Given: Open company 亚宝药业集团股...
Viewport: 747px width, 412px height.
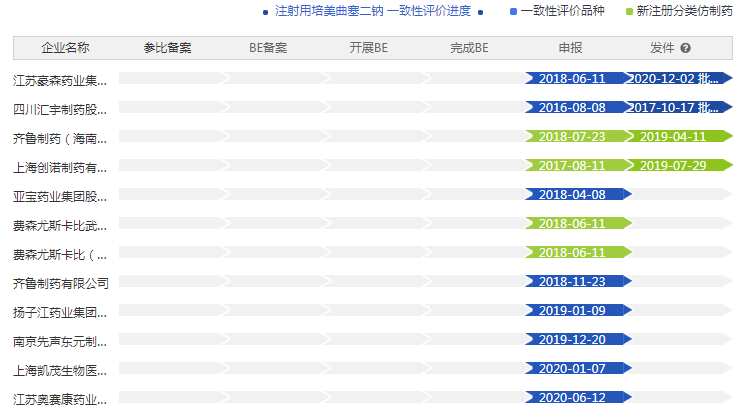Looking at the screenshot, I should 60,197.
